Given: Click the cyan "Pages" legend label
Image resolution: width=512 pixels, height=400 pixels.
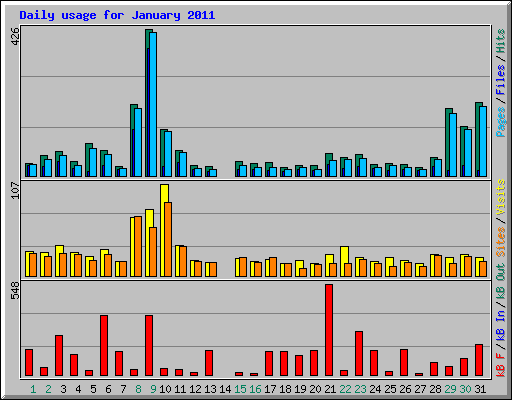Looking at the screenshot, I should point(501,122).
